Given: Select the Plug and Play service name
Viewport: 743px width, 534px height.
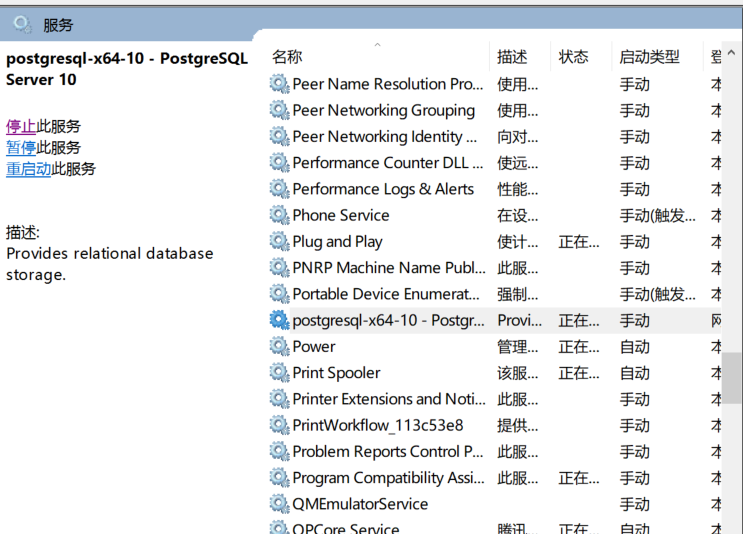Looking at the screenshot, I should pyautogui.click(x=337, y=242).
